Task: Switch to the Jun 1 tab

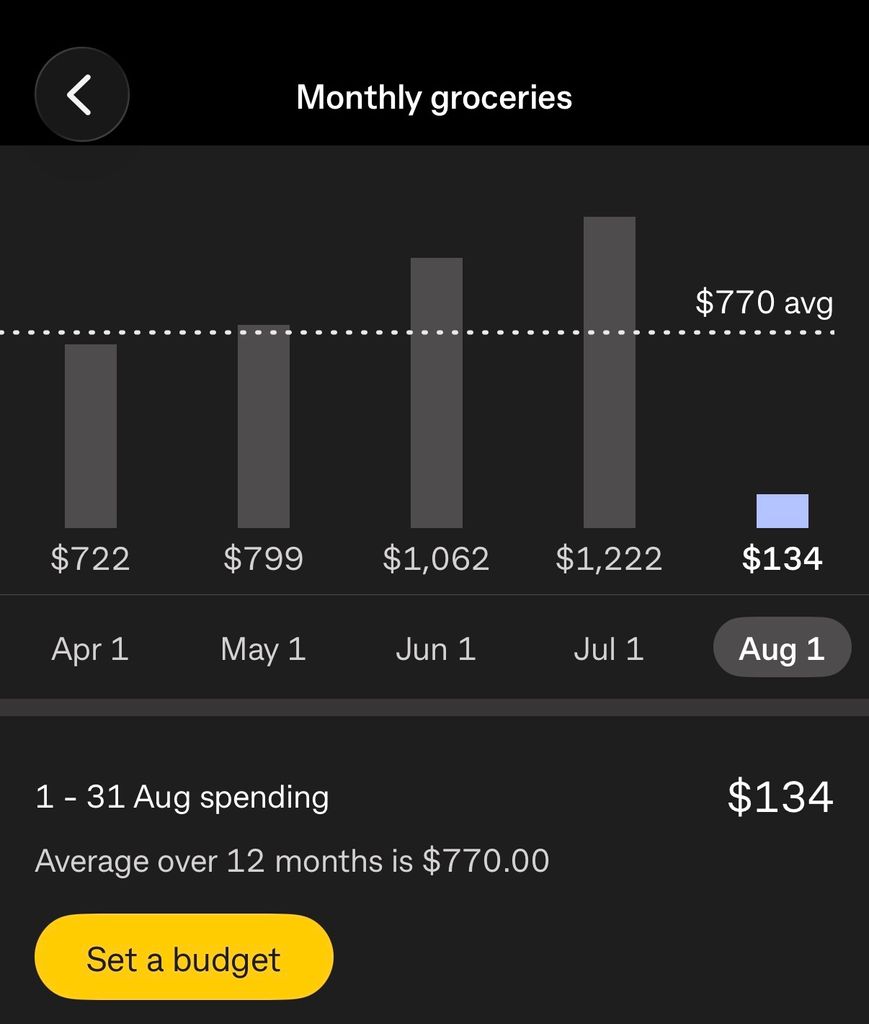Action: point(436,649)
